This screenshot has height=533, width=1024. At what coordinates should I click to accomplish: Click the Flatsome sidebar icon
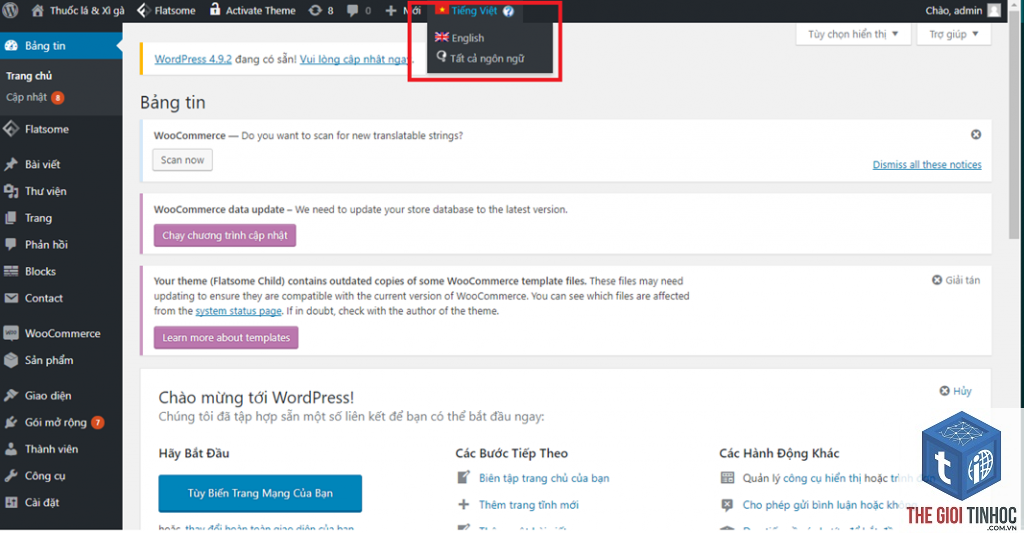tap(11, 129)
